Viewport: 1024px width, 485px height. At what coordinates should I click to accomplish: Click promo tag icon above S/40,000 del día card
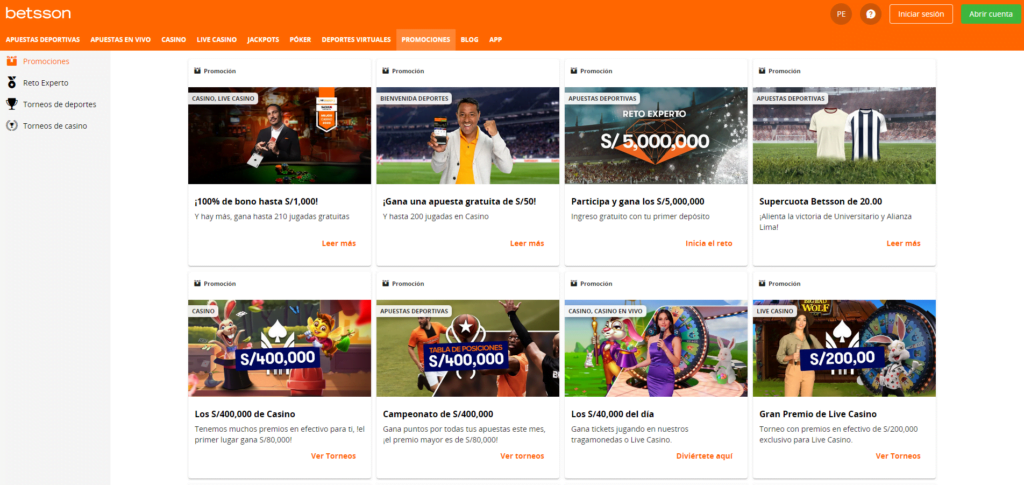tap(574, 283)
